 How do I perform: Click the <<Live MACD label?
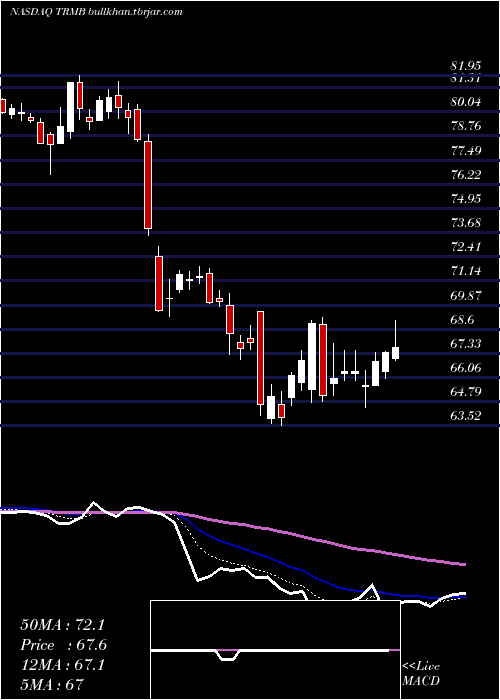[x=421, y=674]
